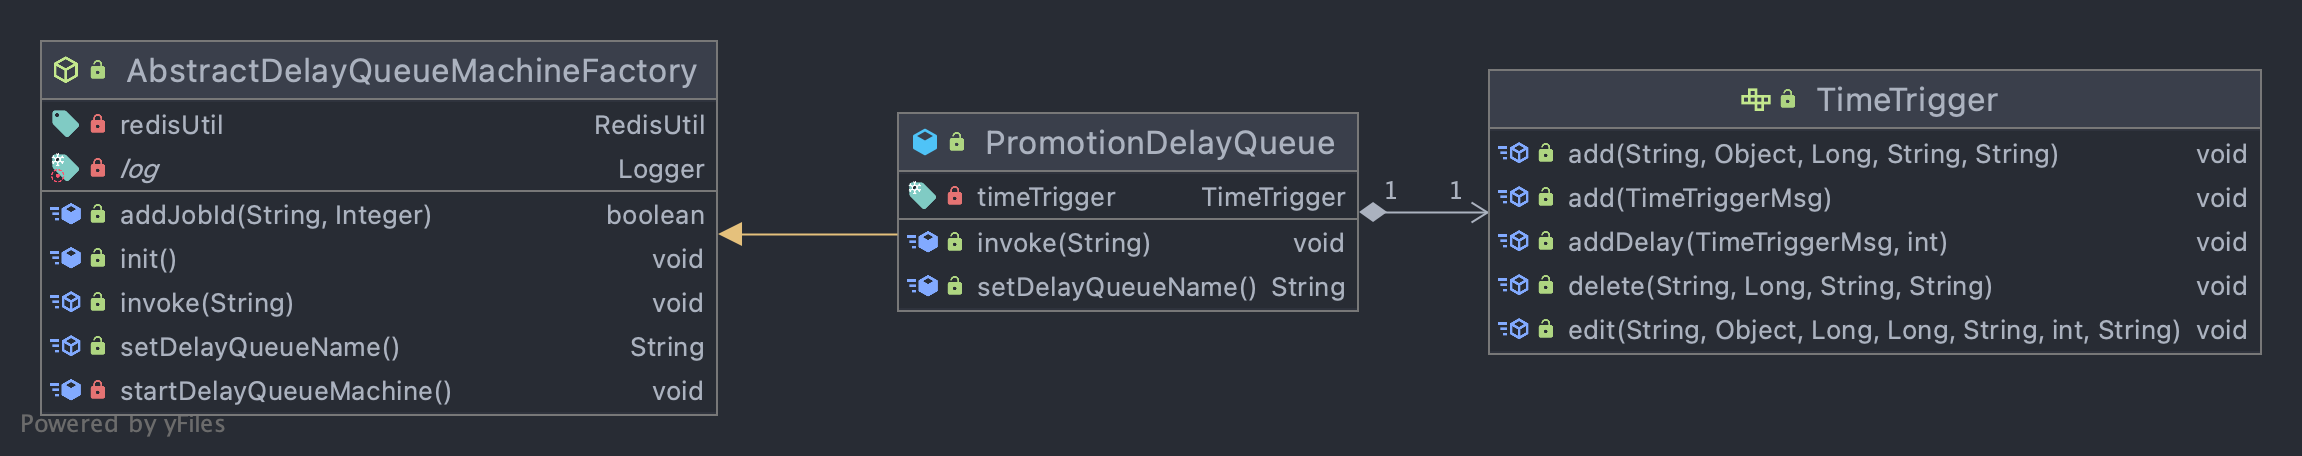Select the TimeTrigger node header
The height and width of the screenshot is (456, 2302).
(1875, 99)
